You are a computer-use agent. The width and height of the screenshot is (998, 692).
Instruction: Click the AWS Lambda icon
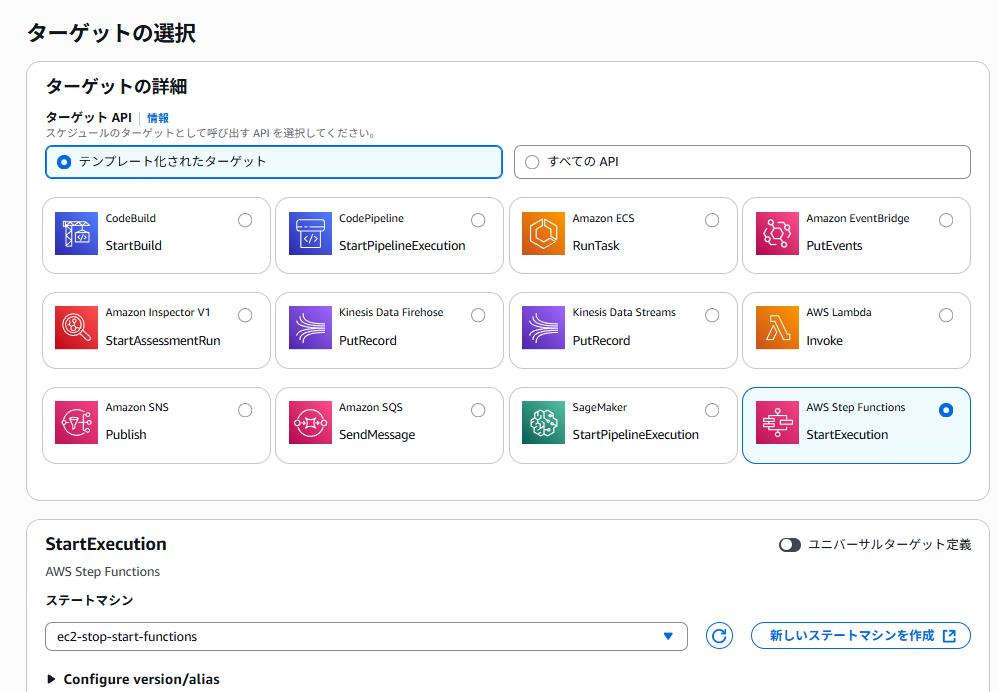(x=777, y=328)
